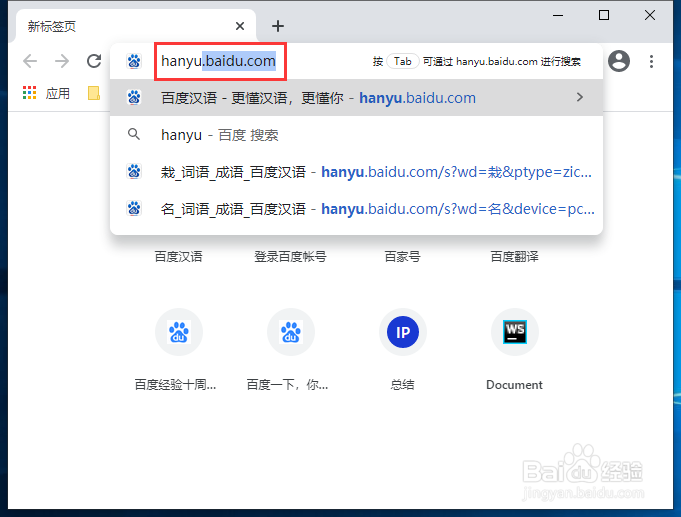Open 登录百度帐号 shortcut tile
Image resolution: width=681 pixels, height=517 pixels.
coord(291,257)
